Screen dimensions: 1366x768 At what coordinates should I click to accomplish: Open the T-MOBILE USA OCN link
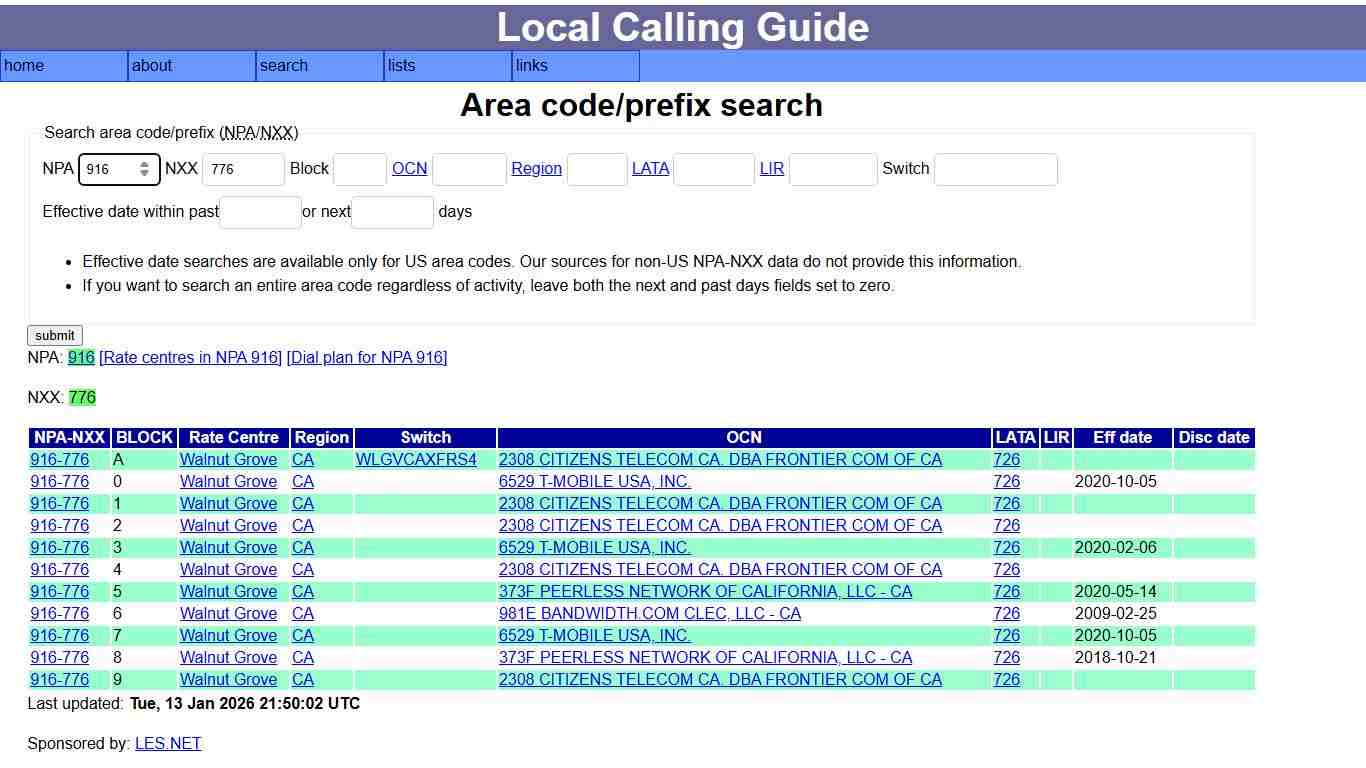pyautogui.click(x=594, y=481)
